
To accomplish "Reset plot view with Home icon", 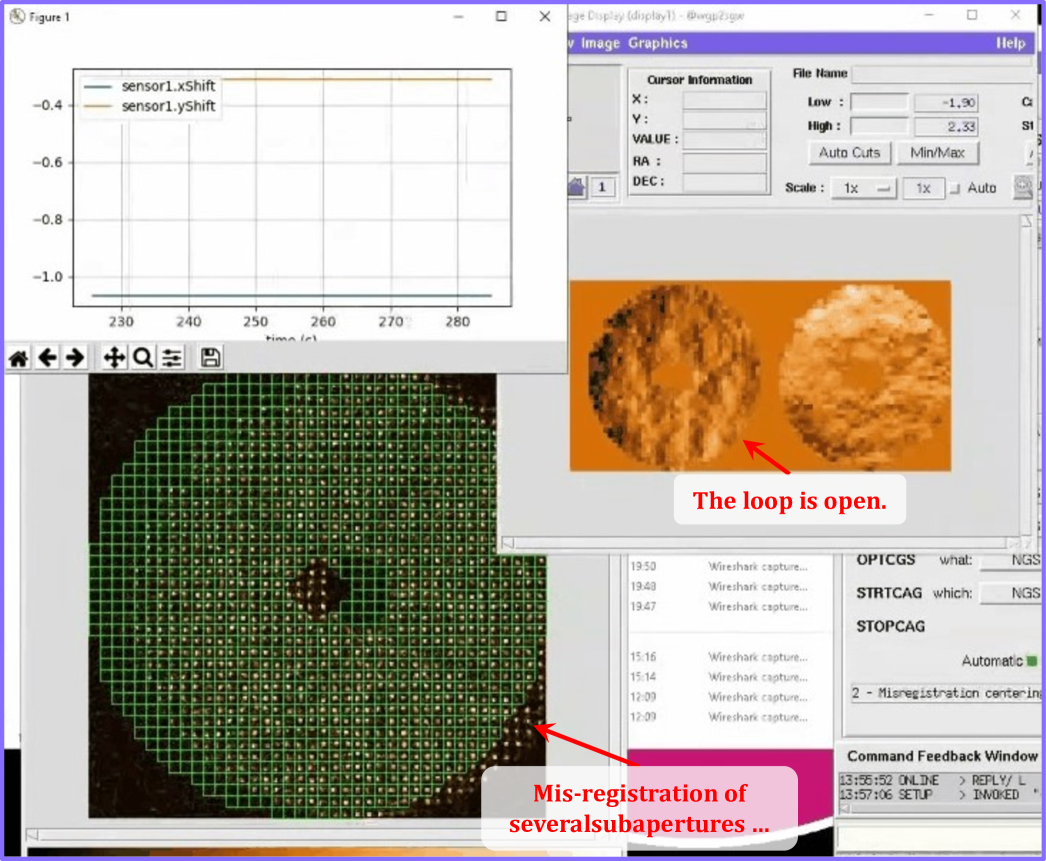I will [18, 358].
